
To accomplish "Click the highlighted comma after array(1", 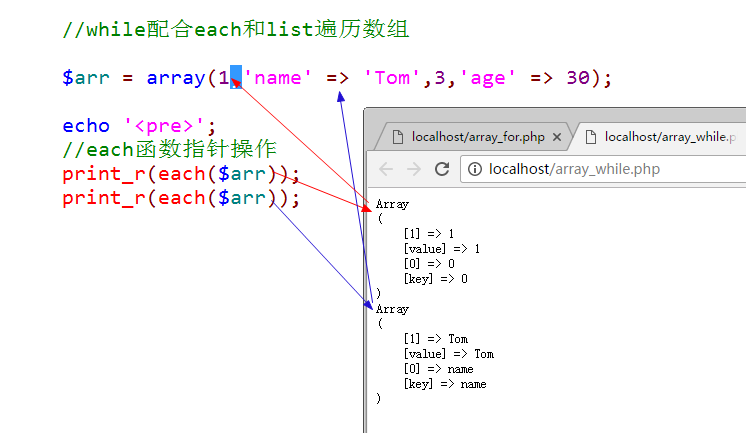I will 236,77.
